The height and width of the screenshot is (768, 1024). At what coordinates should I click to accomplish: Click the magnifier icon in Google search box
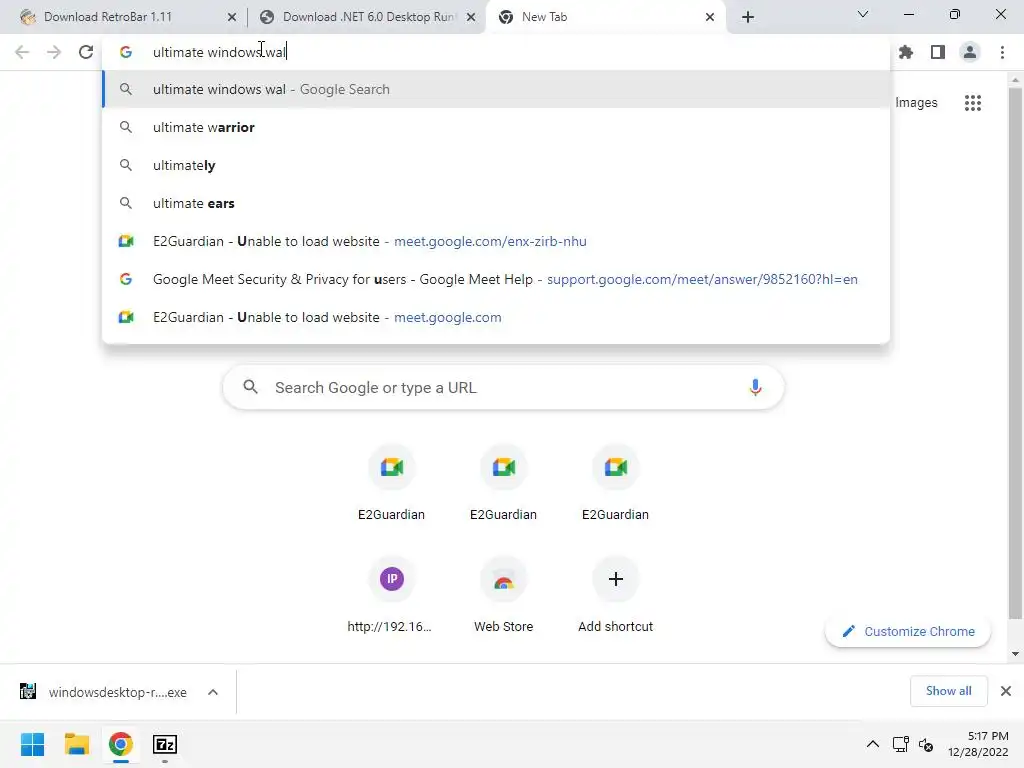point(250,387)
